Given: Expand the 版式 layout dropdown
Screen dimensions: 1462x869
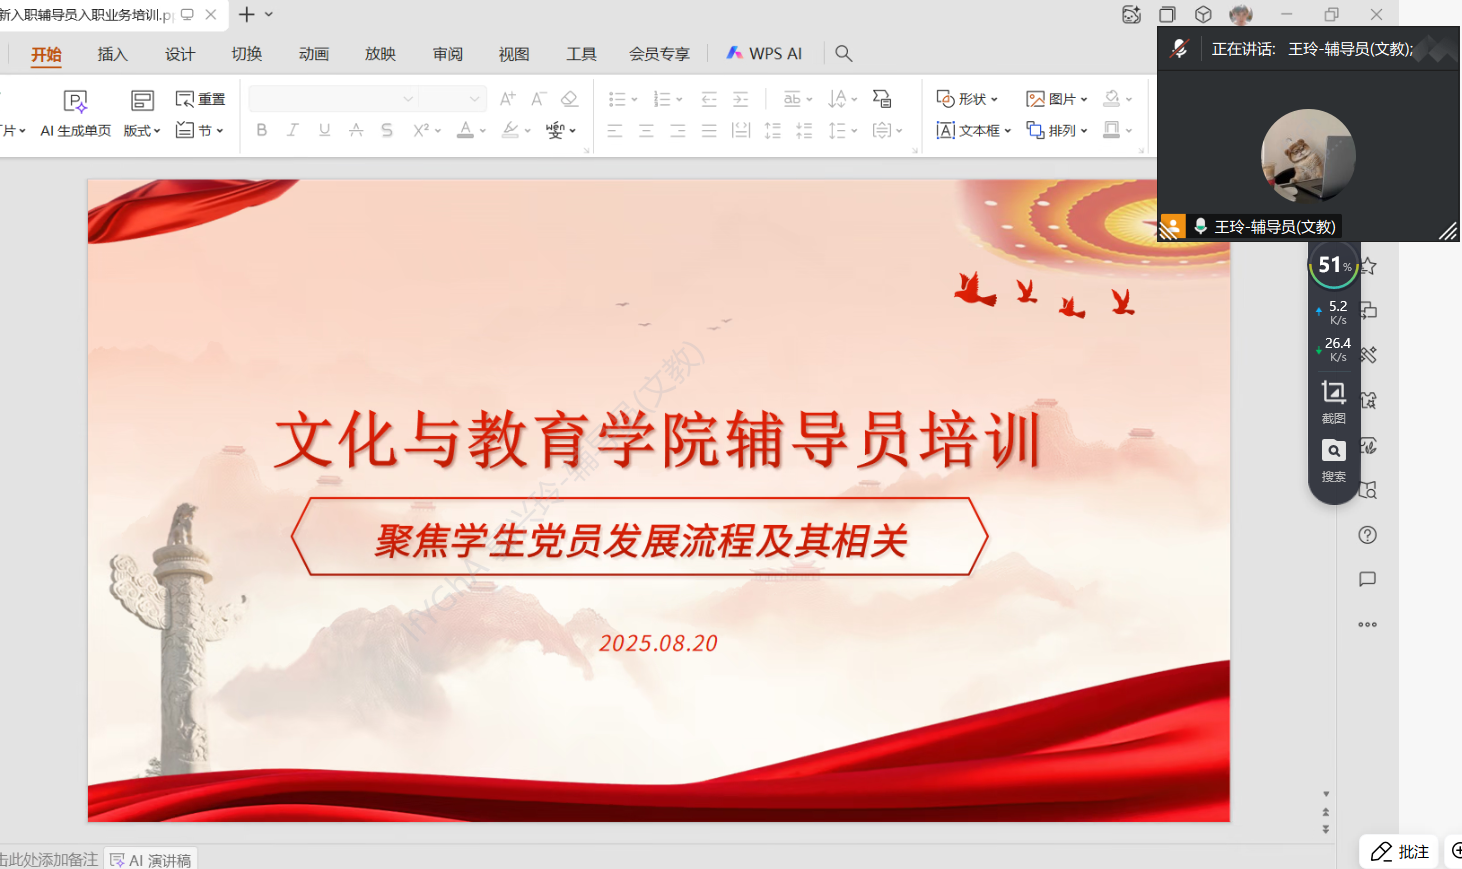Looking at the screenshot, I should pos(142,131).
